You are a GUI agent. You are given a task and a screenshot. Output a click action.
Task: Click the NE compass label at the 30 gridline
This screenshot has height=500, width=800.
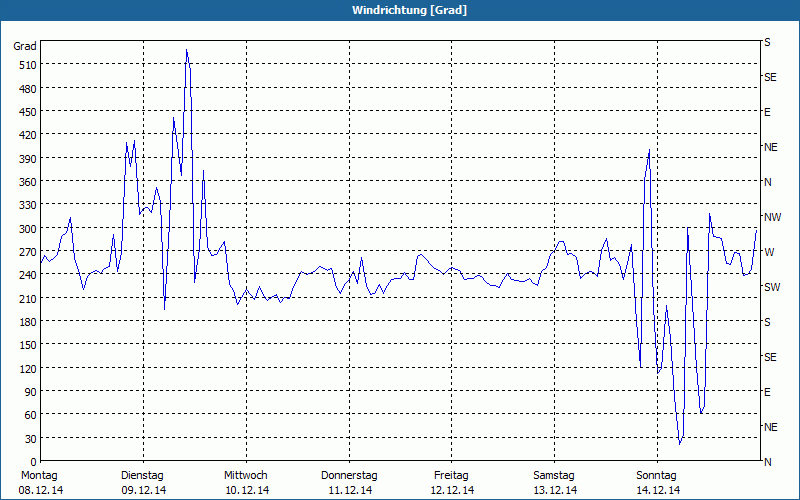pyautogui.click(x=770, y=427)
